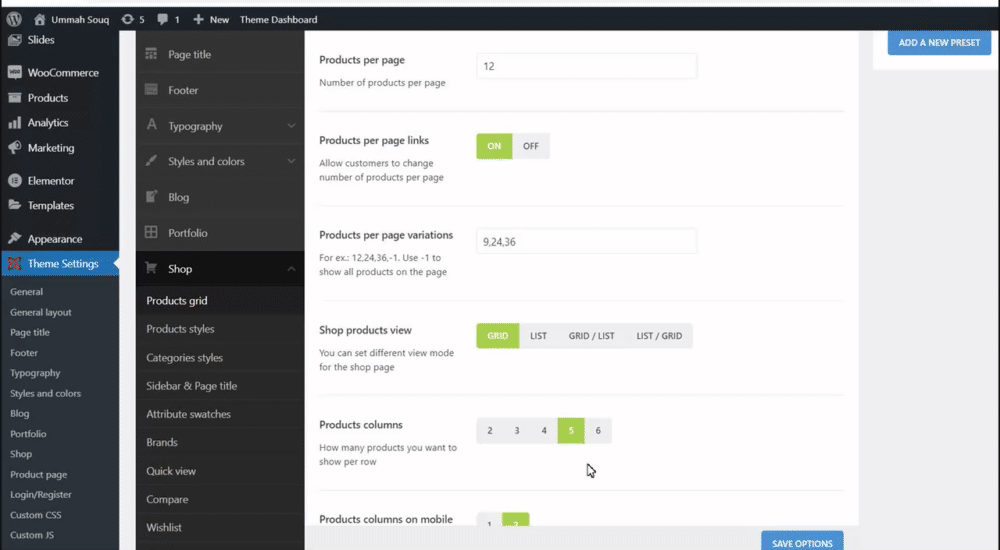Click the Products per page field

point(586,66)
